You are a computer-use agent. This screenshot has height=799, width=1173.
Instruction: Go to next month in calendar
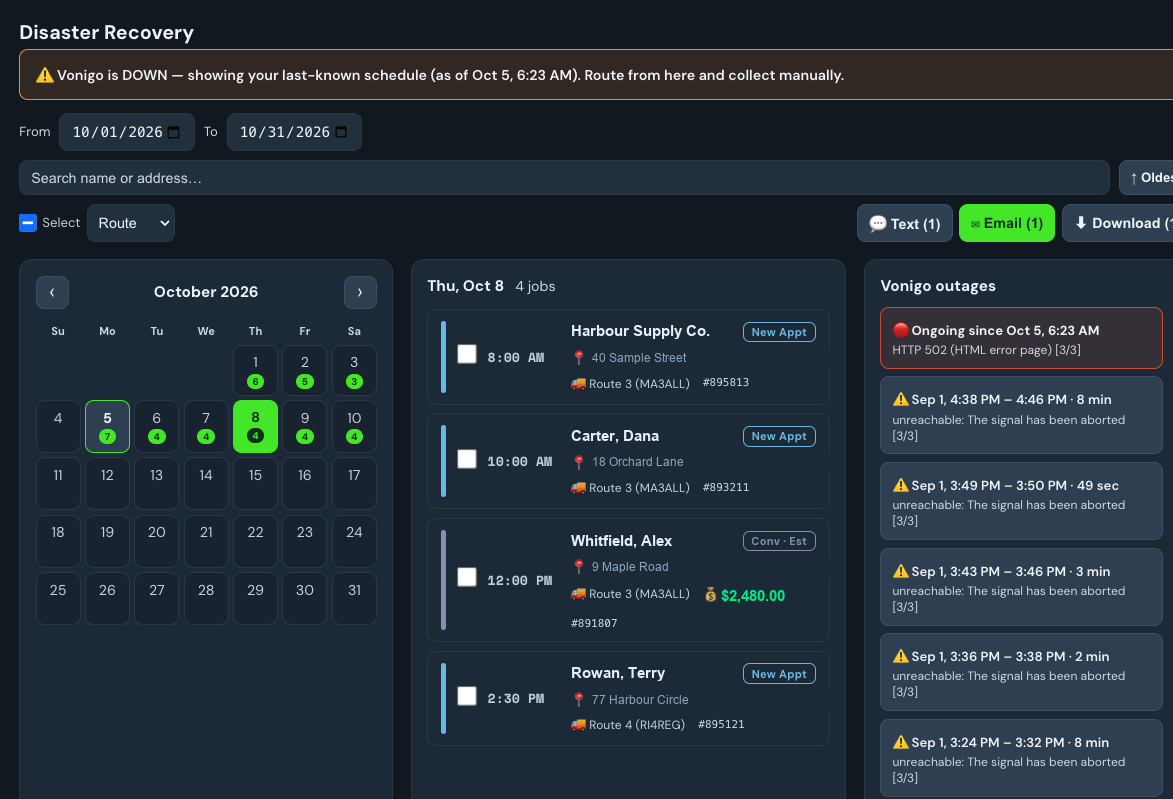point(360,293)
